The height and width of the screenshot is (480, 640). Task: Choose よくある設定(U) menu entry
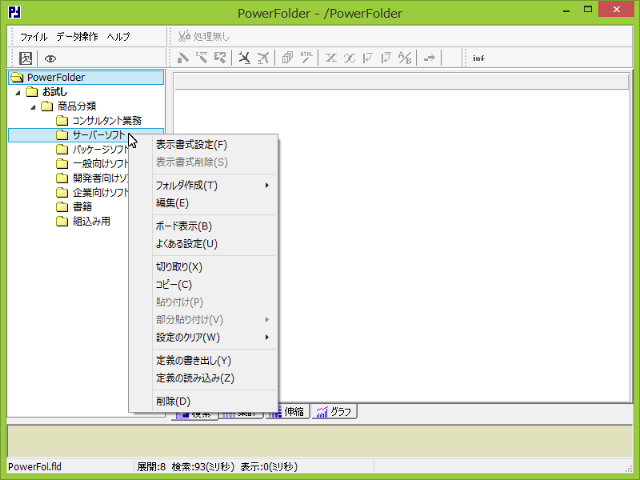point(215,244)
